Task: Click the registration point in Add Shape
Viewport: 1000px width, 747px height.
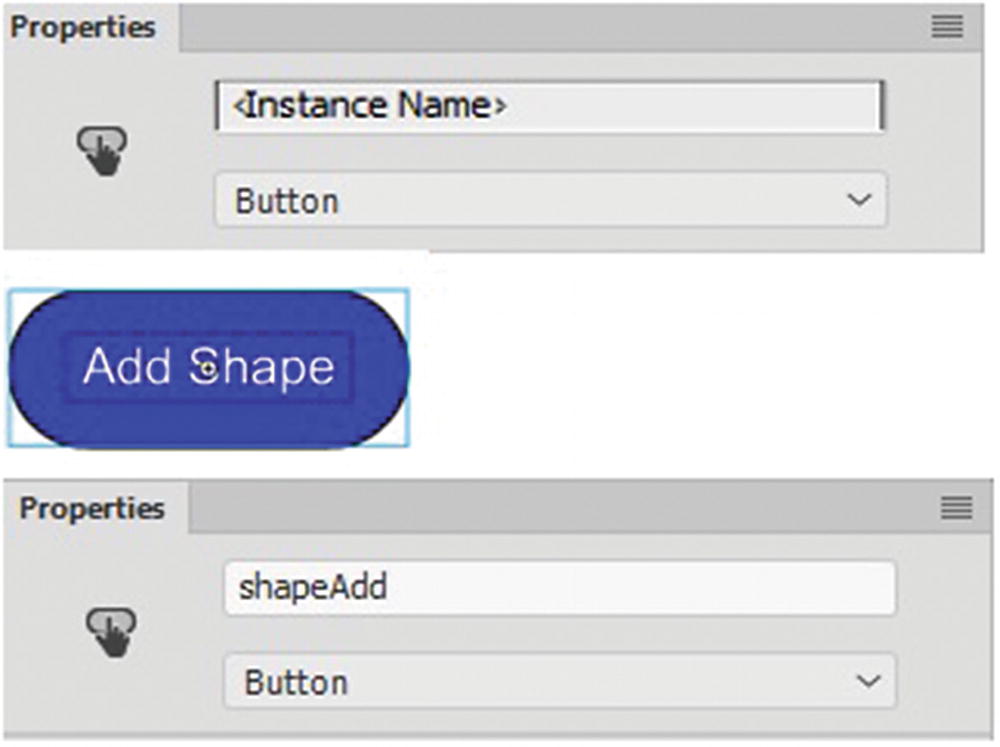Action: pyautogui.click(x=206, y=368)
